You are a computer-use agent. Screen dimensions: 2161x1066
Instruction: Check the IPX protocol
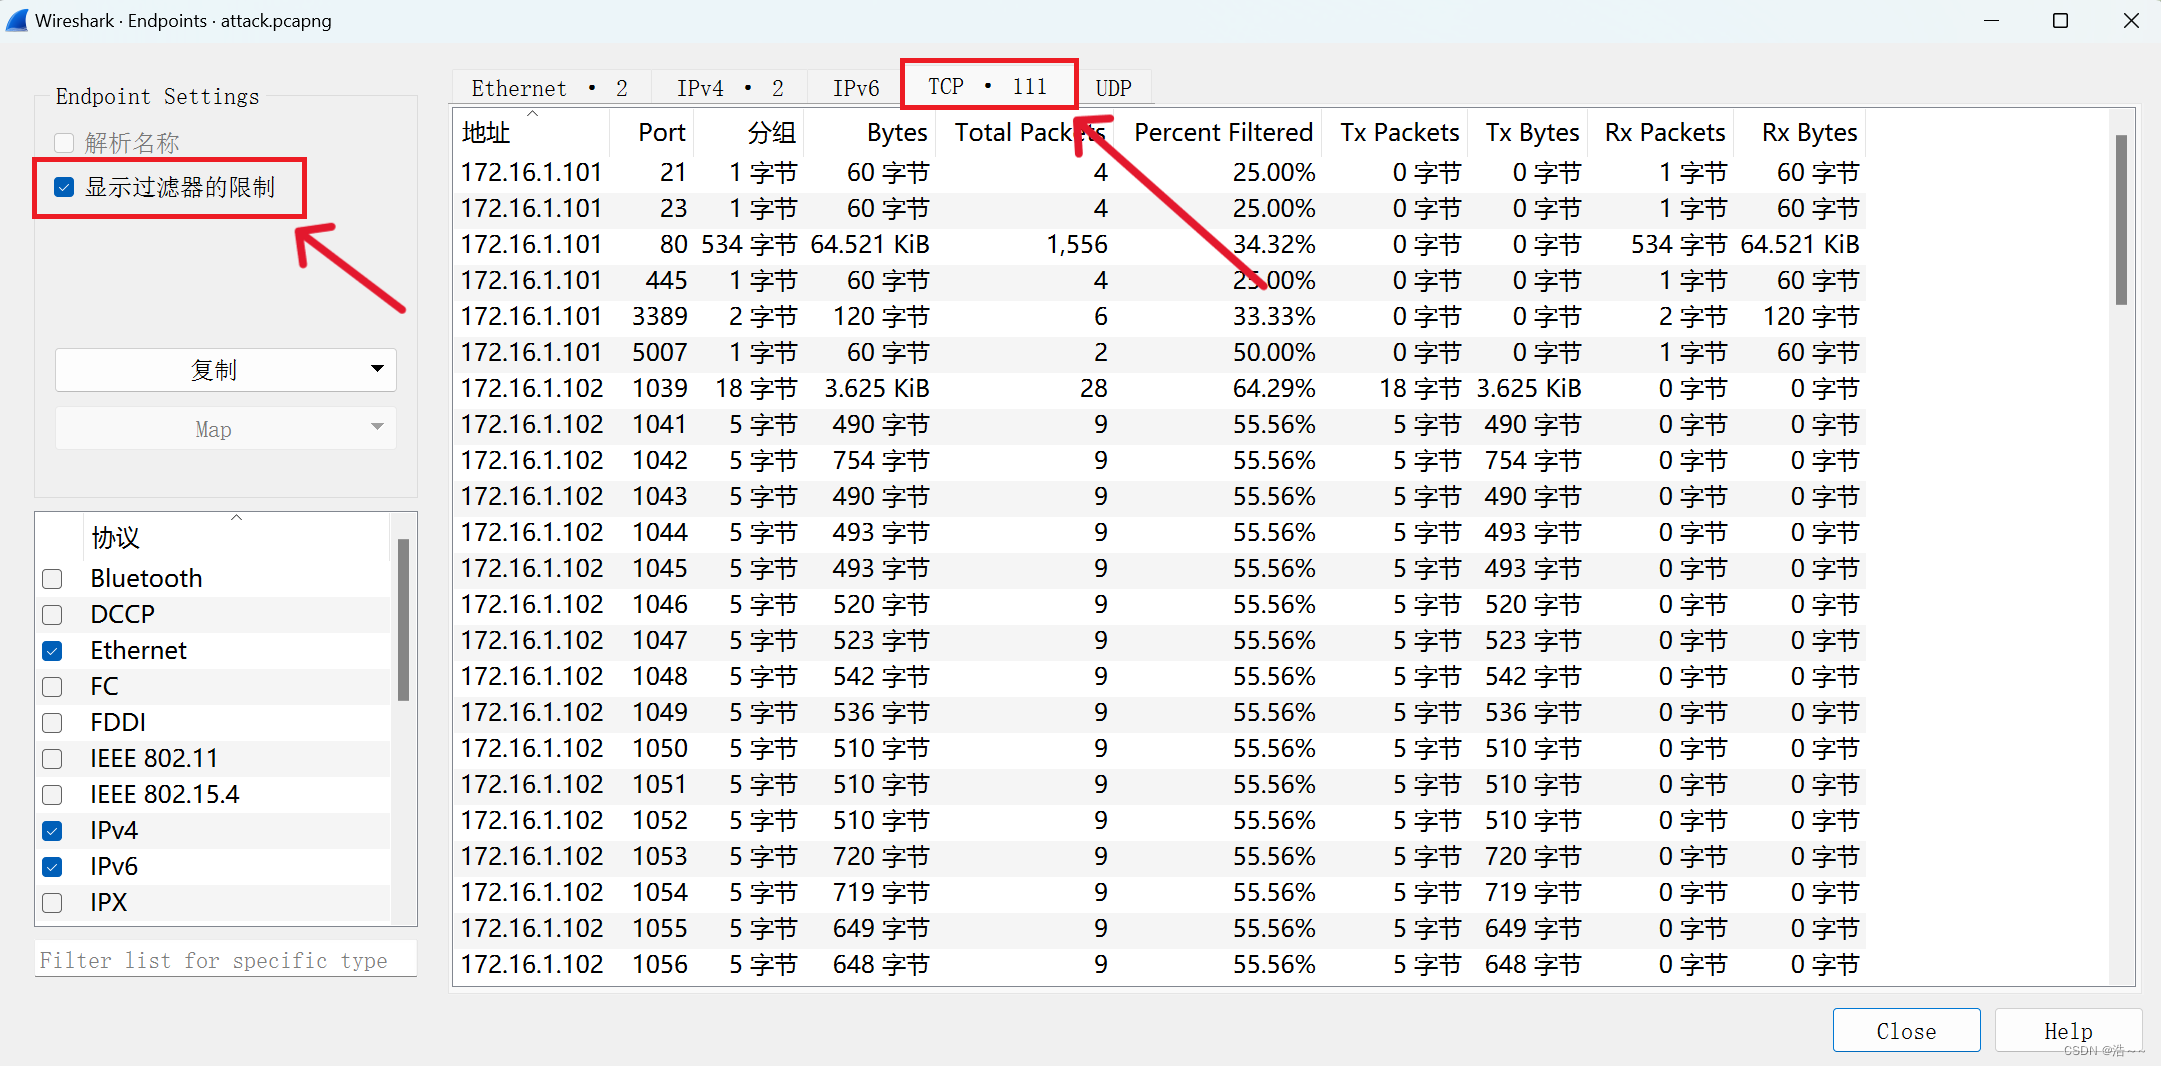click(52, 902)
